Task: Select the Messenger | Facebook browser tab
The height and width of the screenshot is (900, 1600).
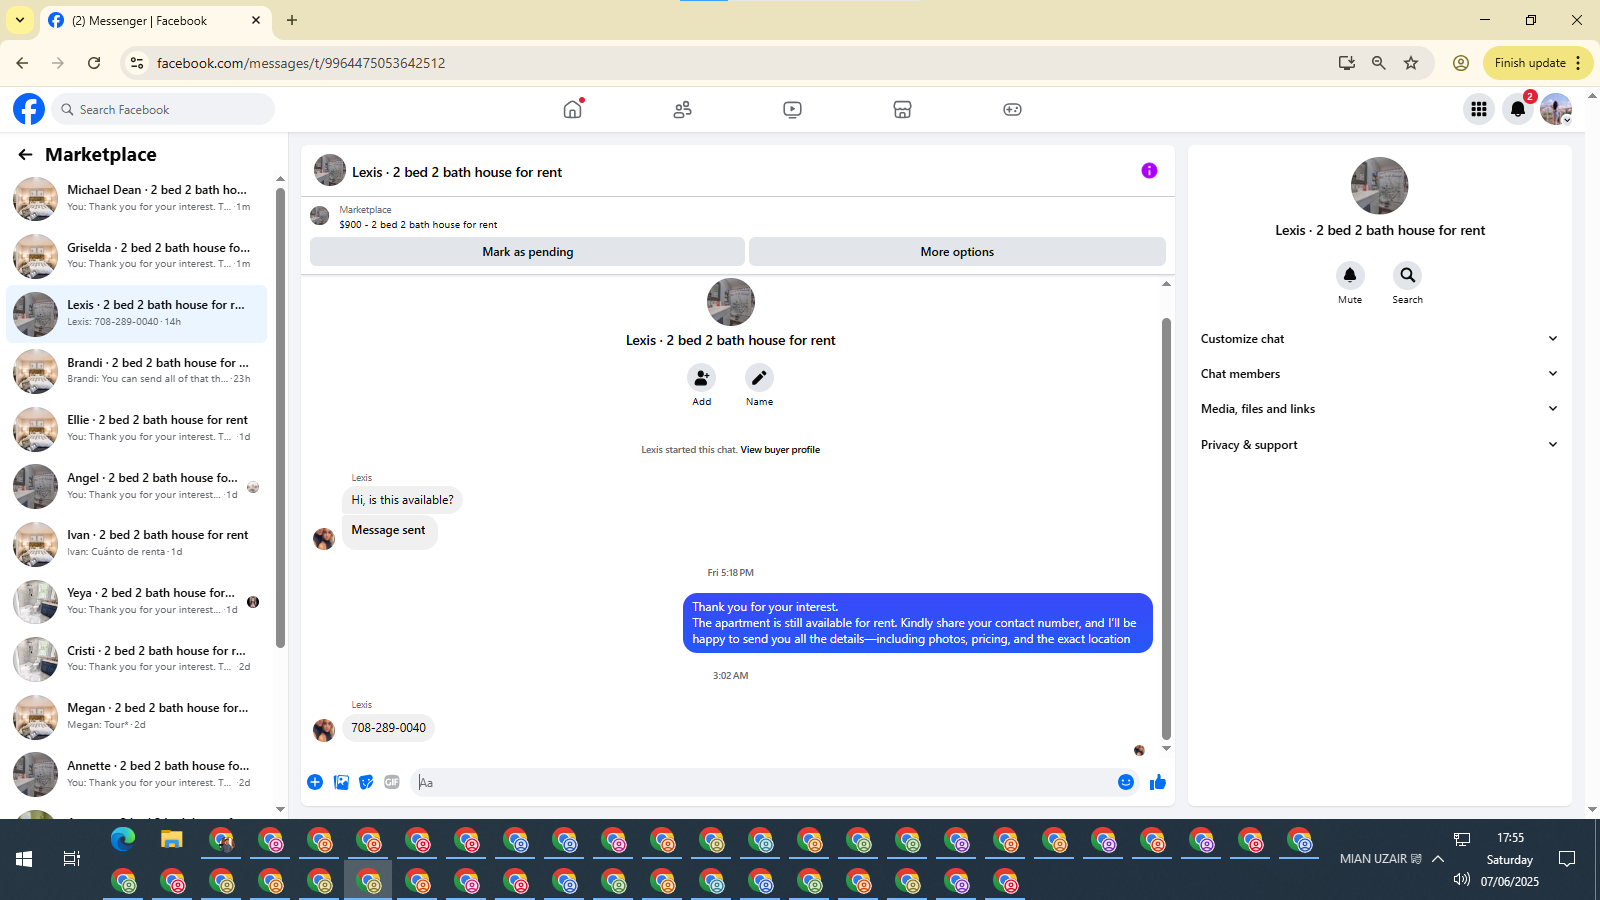Action: (x=156, y=20)
